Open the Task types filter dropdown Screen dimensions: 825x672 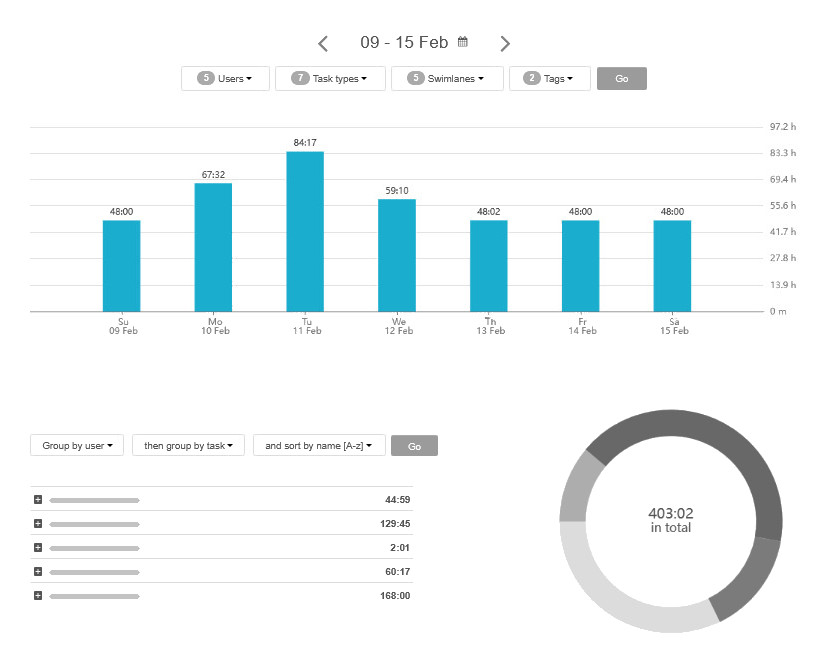point(330,78)
